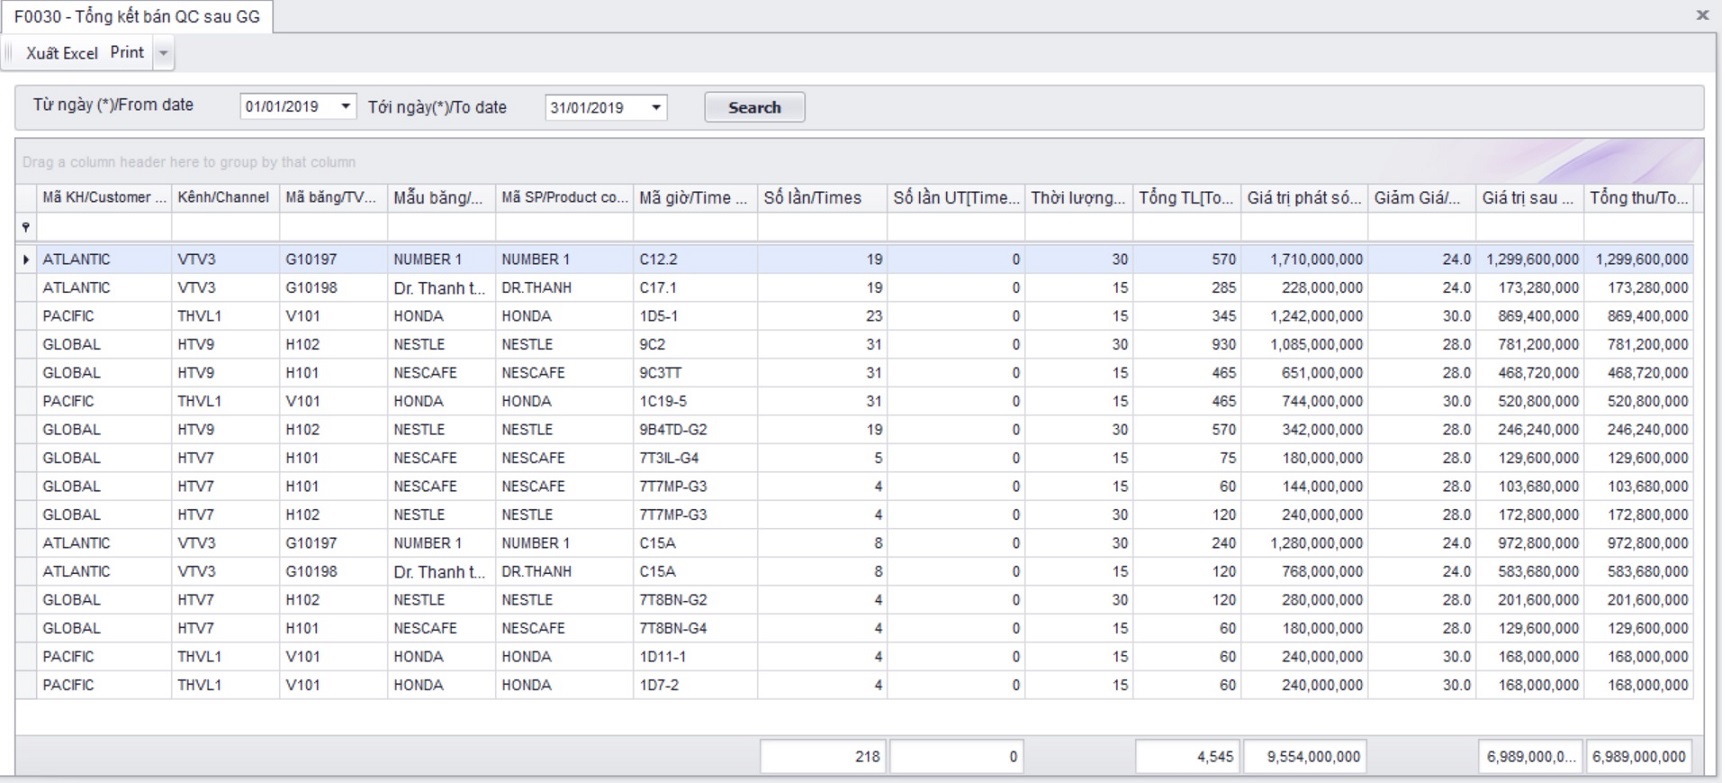
Task: Select the time code cell 9C2
Action: pos(695,344)
